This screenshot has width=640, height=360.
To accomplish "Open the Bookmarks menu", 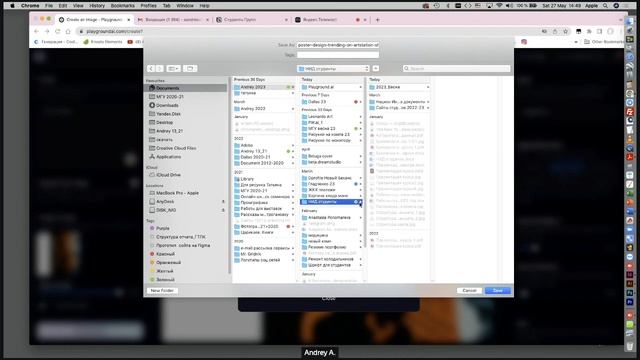I will tap(122, 6).
